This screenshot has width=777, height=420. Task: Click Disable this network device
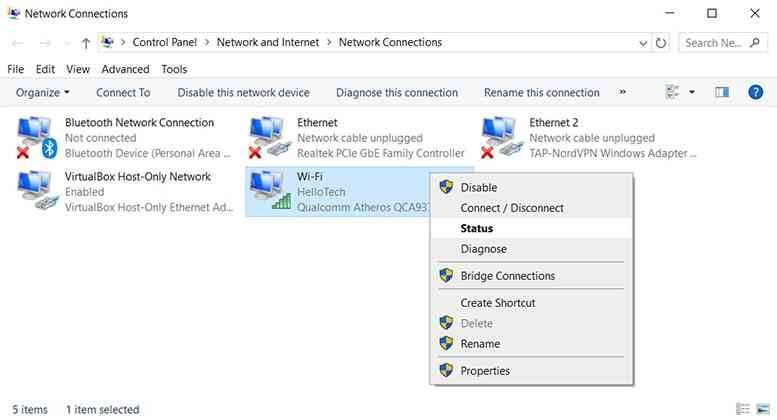click(x=243, y=93)
